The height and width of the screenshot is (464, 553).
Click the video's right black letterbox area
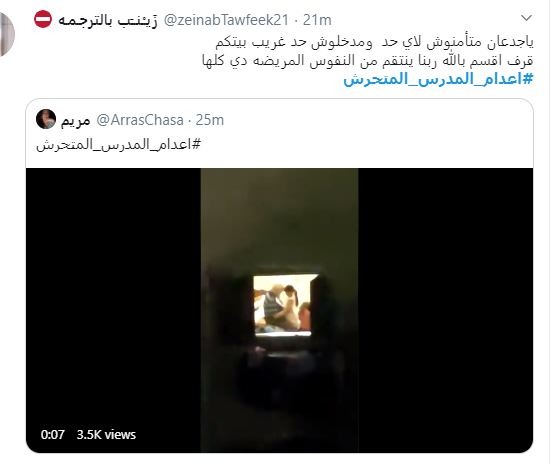click(445, 310)
